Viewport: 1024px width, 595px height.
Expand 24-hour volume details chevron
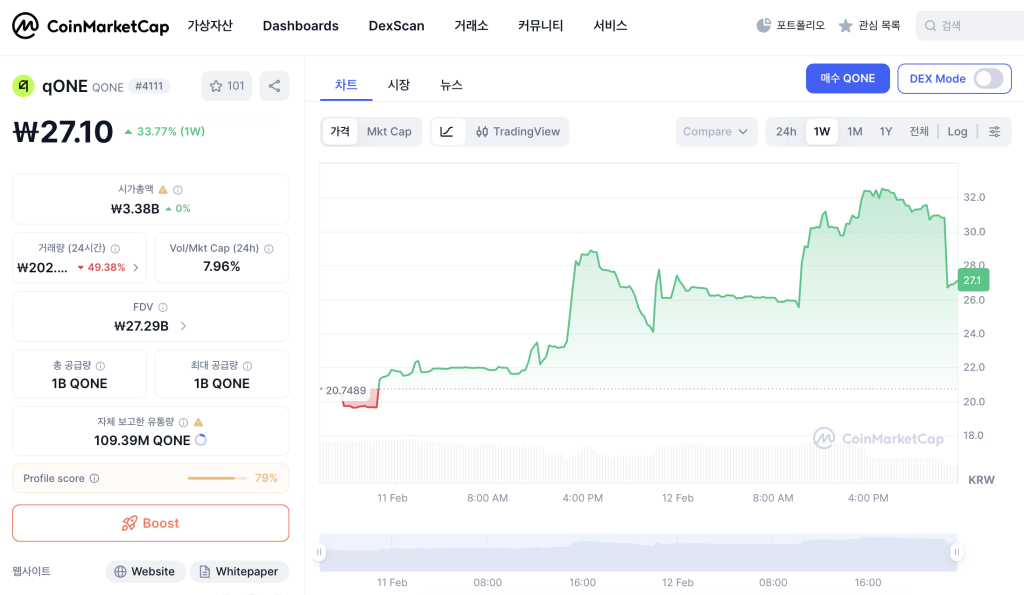[x=136, y=267]
